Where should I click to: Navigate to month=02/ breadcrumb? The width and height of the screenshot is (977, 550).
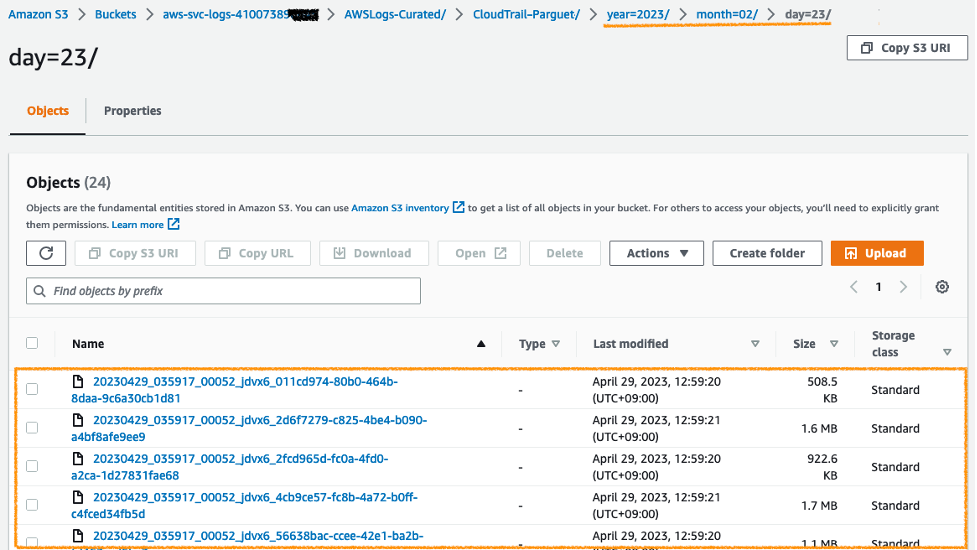coord(727,14)
